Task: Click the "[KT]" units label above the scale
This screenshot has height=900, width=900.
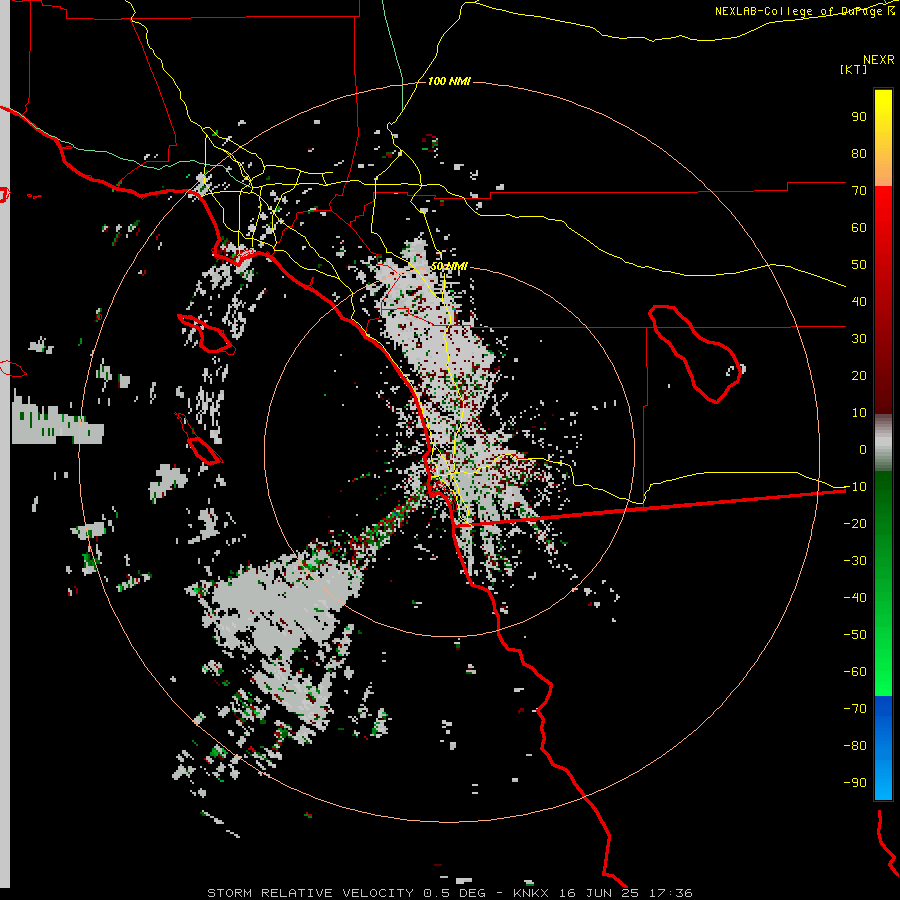Action: tap(853, 69)
